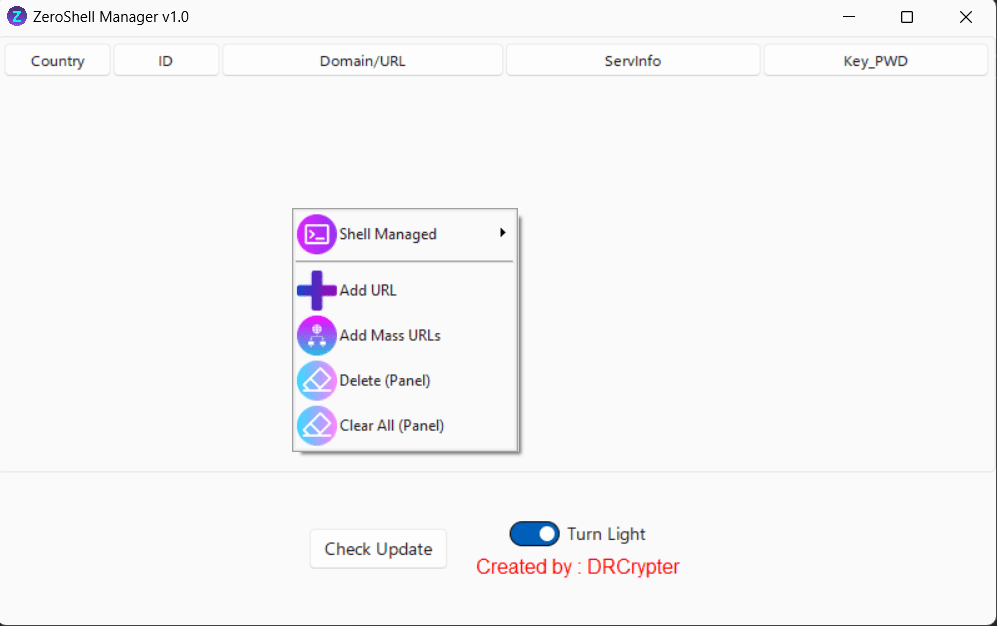
Task: Maximize the ZeroShell Manager window
Action: (907, 17)
